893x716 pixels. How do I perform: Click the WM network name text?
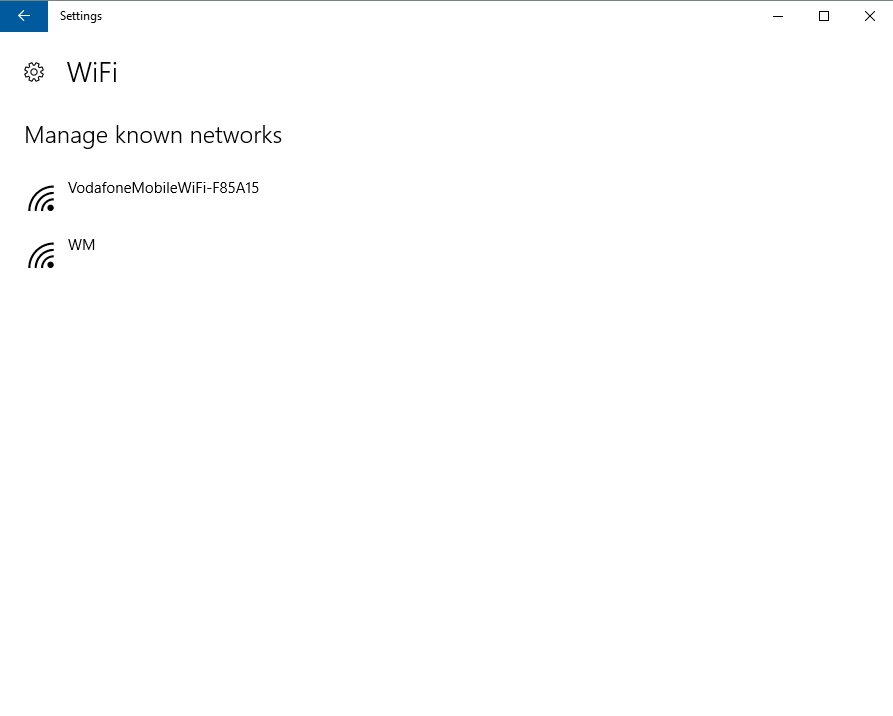[x=81, y=244]
